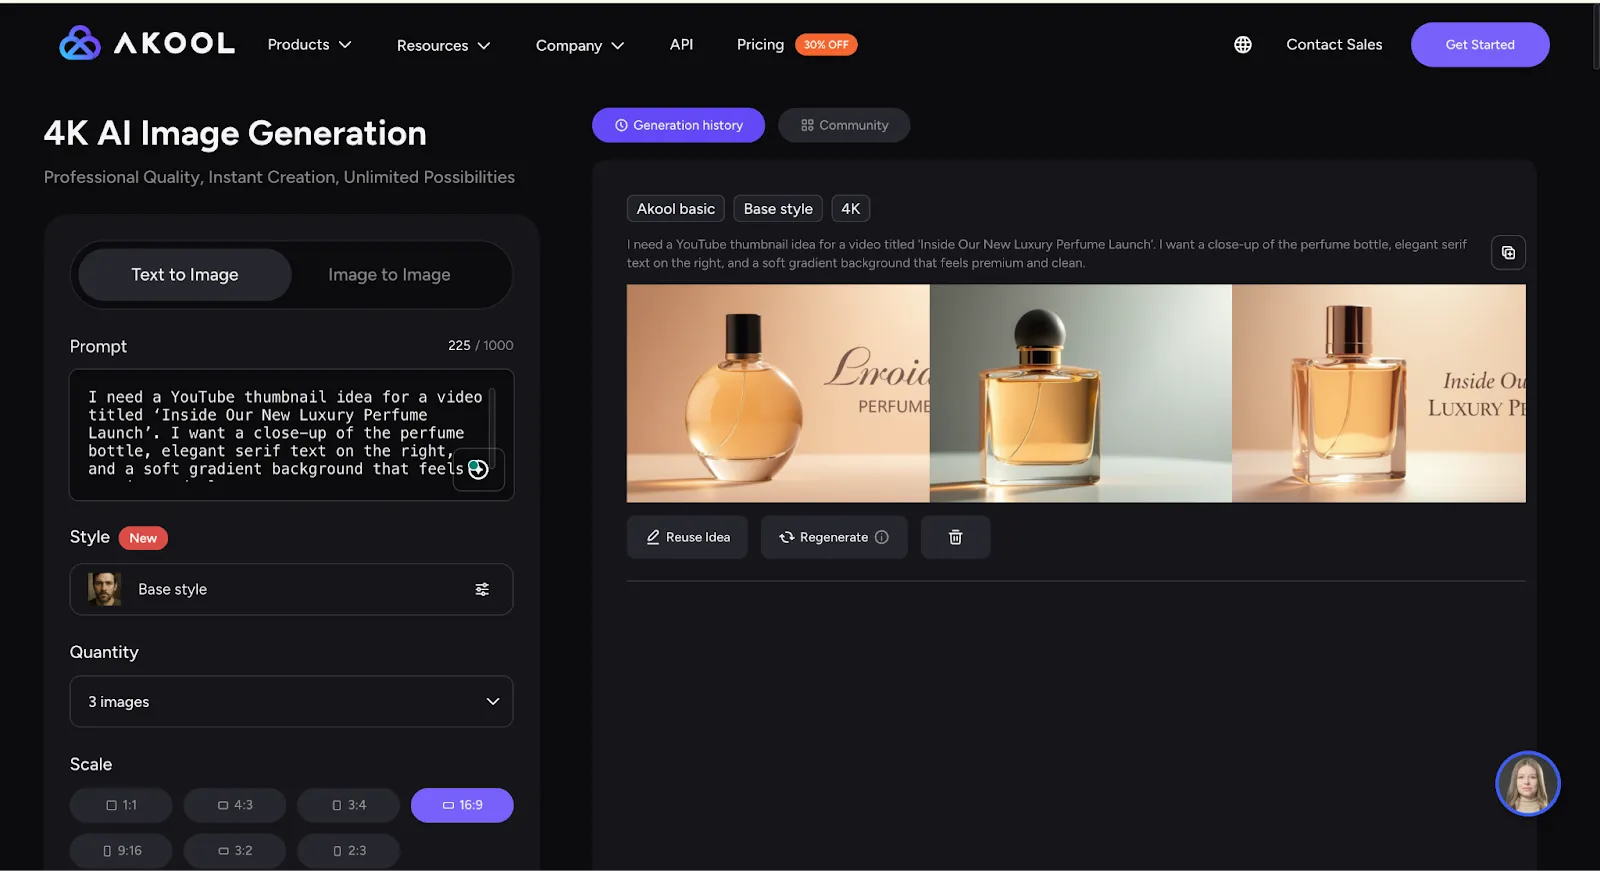Open the Luxury perfume image on the right

click(x=1379, y=393)
